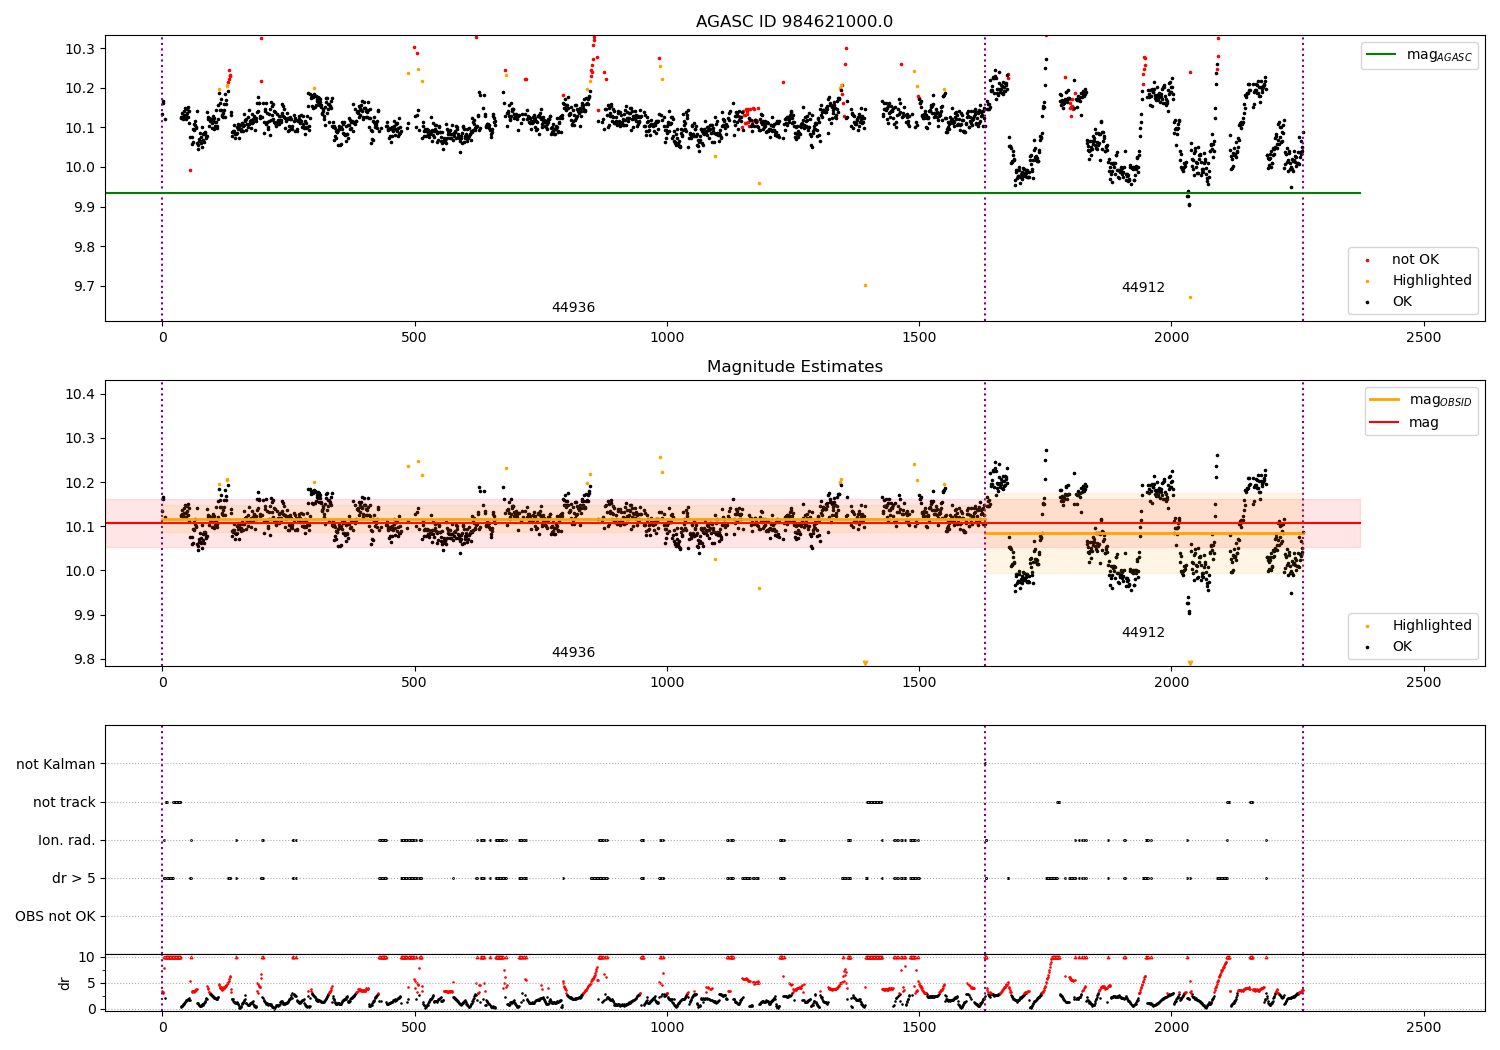Click the 500 tick under the top plot

click(x=414, y=338)
